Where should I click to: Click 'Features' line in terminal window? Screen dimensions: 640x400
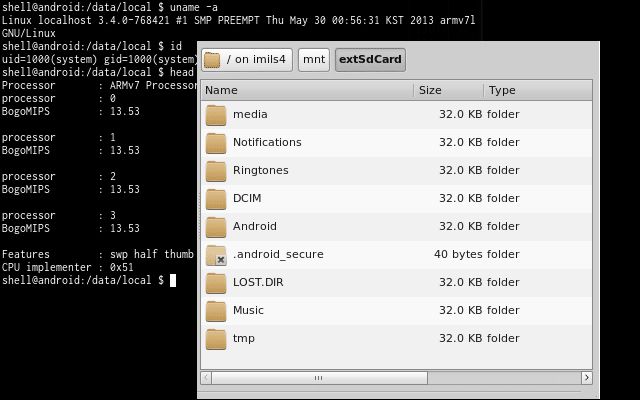point(98,254)
